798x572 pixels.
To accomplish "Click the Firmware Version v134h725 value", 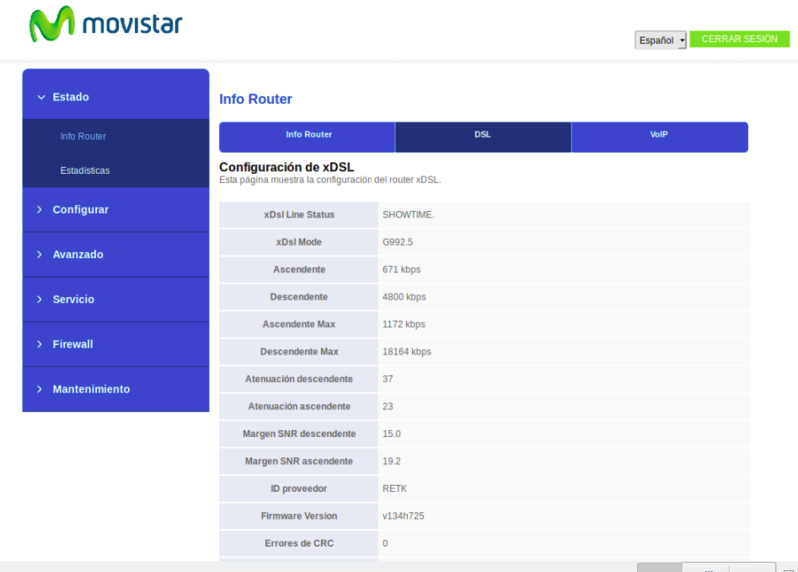I will point(405,516).
